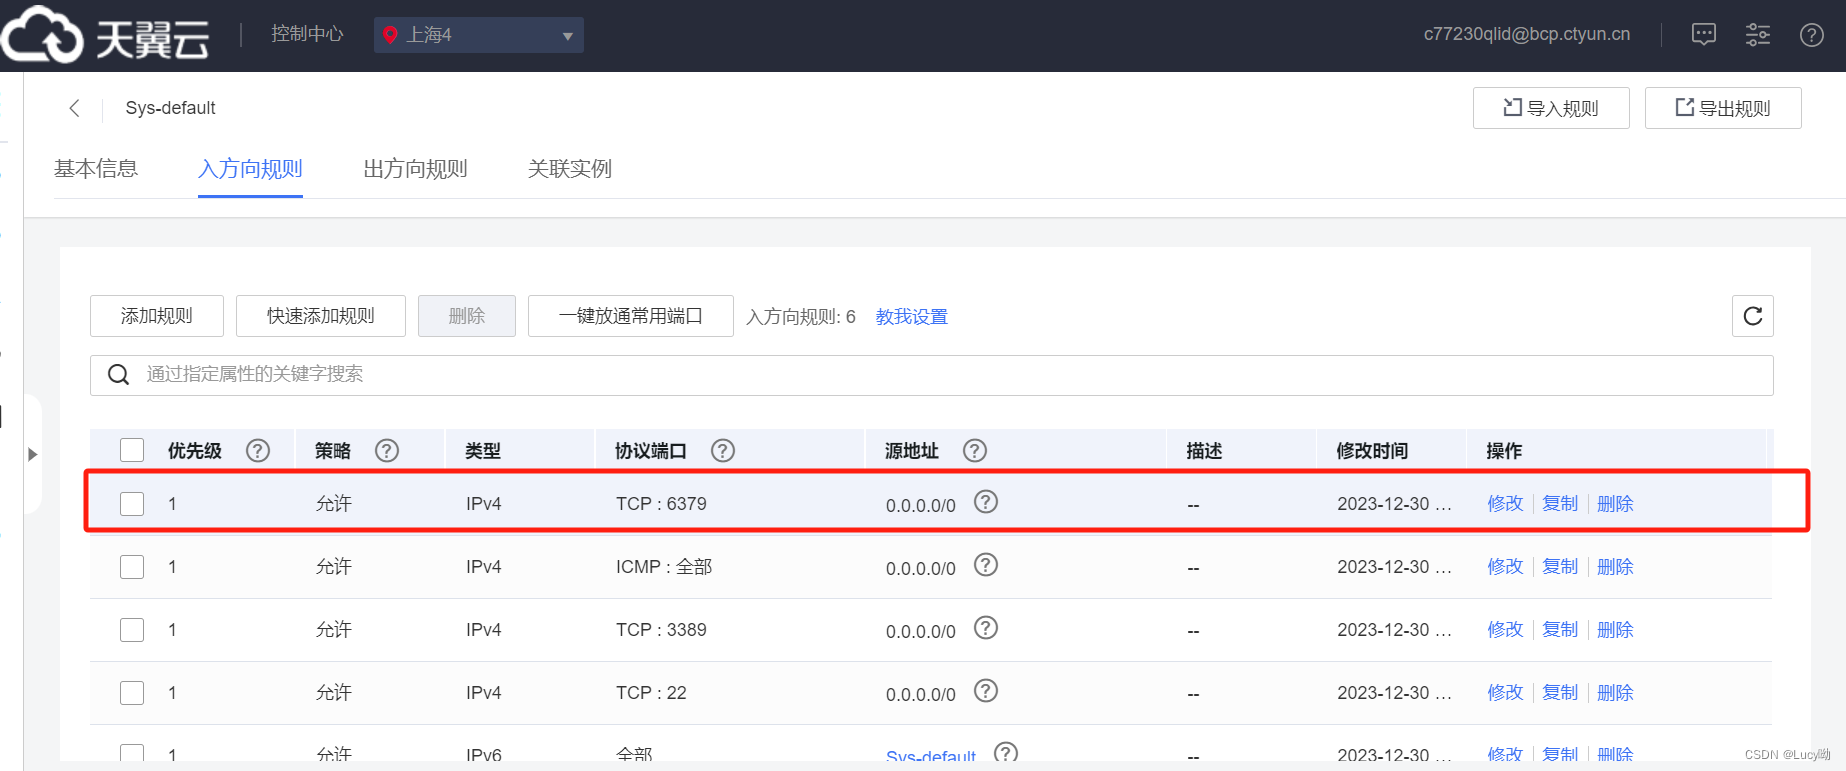Go back with the left chevron arrow

(74, 108)
